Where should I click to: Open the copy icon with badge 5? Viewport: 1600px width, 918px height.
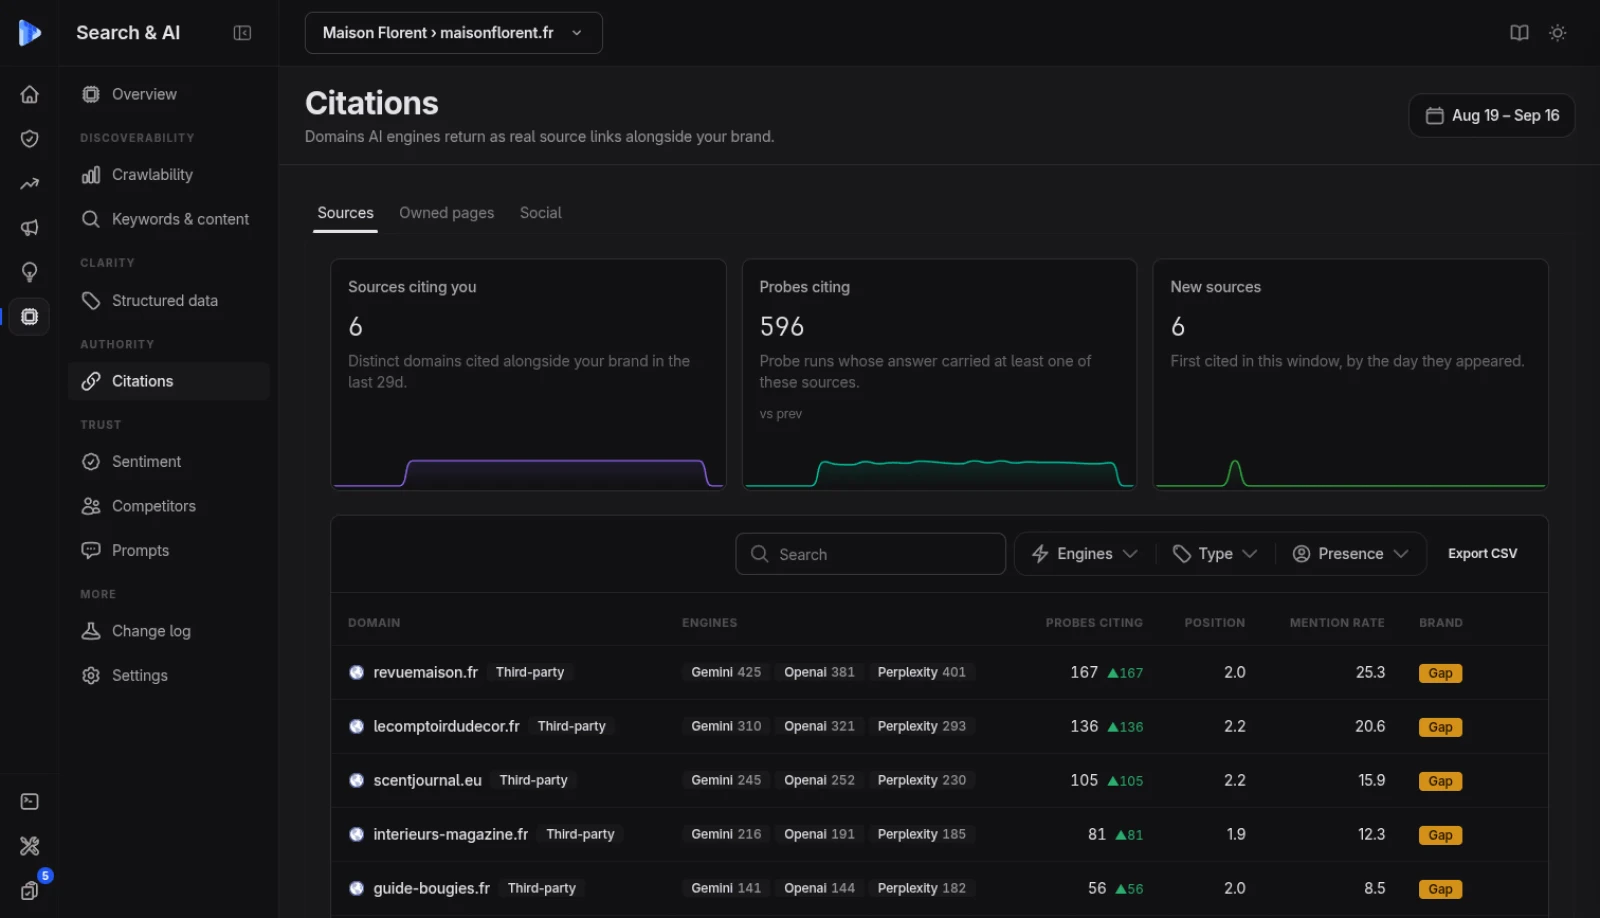[29, 890]
